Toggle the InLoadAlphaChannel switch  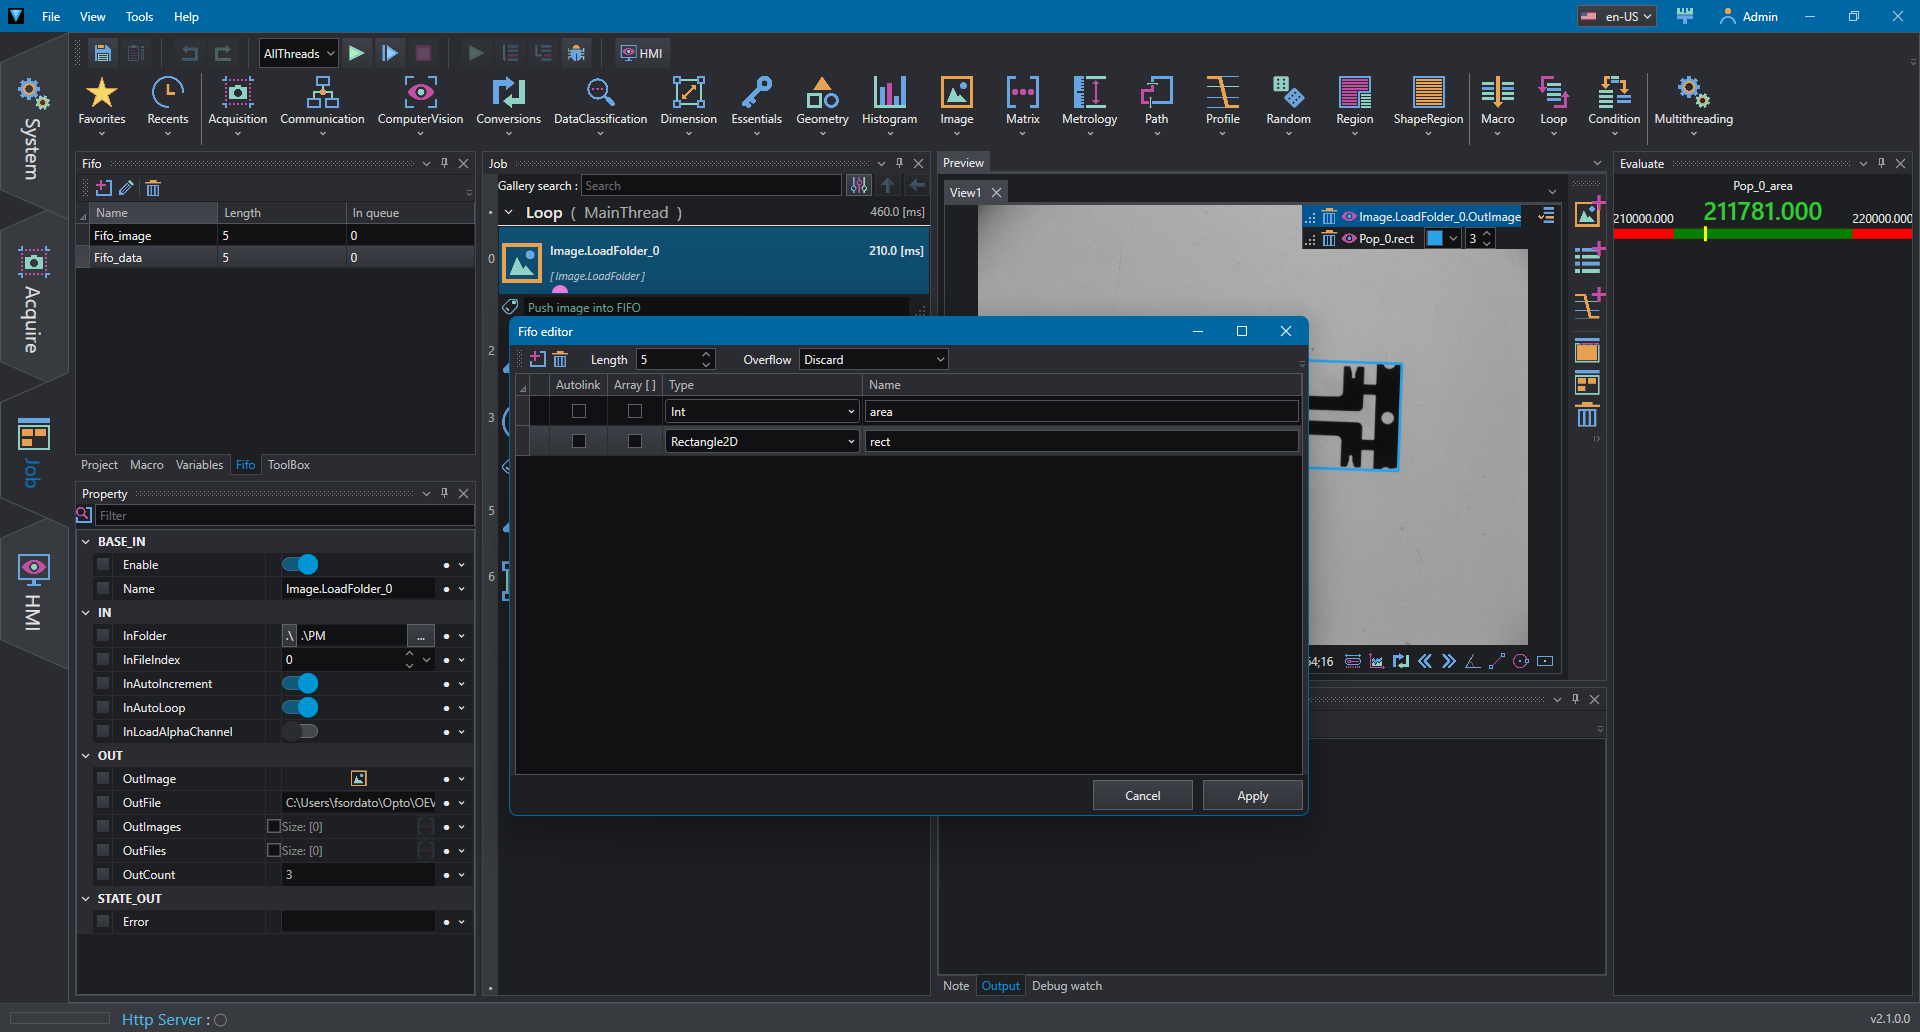(300, 732)
